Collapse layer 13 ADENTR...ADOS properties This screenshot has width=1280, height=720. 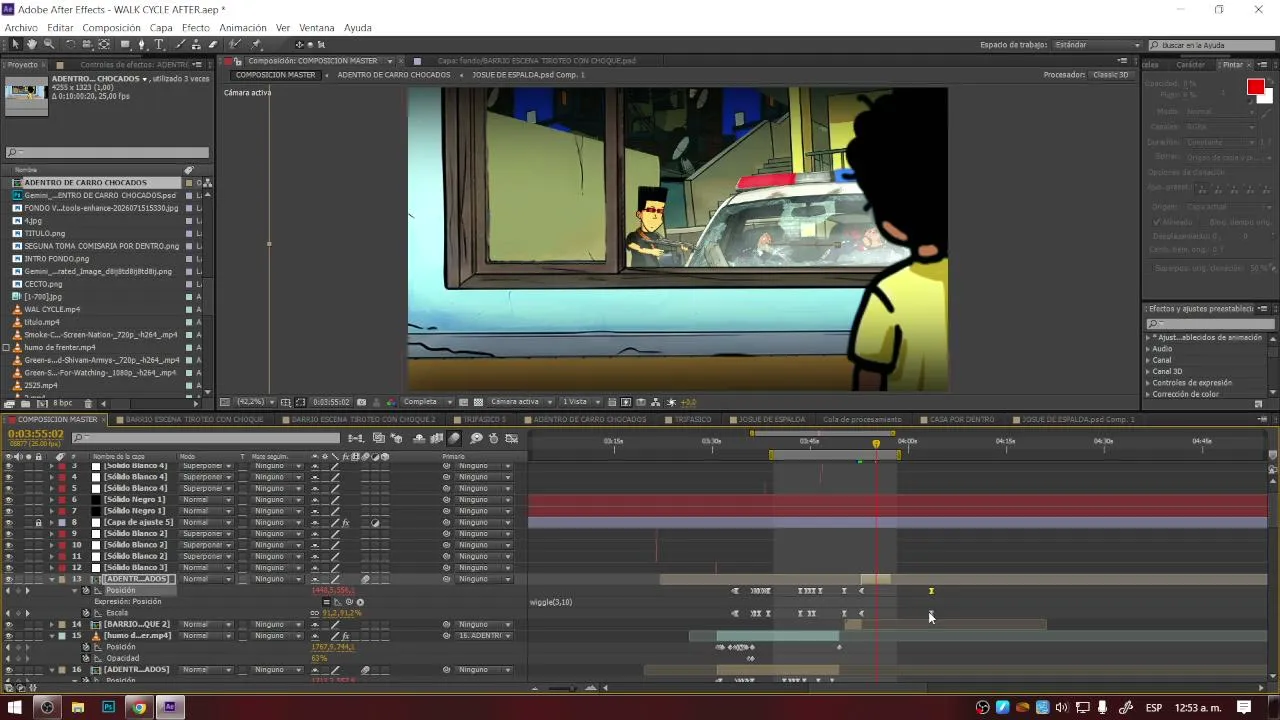pos(52,579)
